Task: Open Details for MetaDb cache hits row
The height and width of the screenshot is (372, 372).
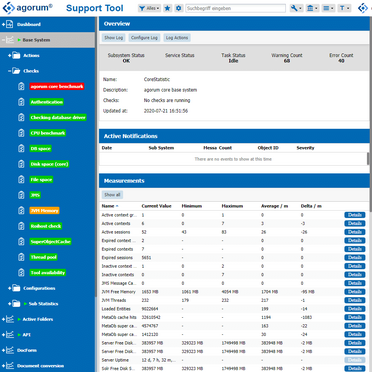Action: coord(355,317)
